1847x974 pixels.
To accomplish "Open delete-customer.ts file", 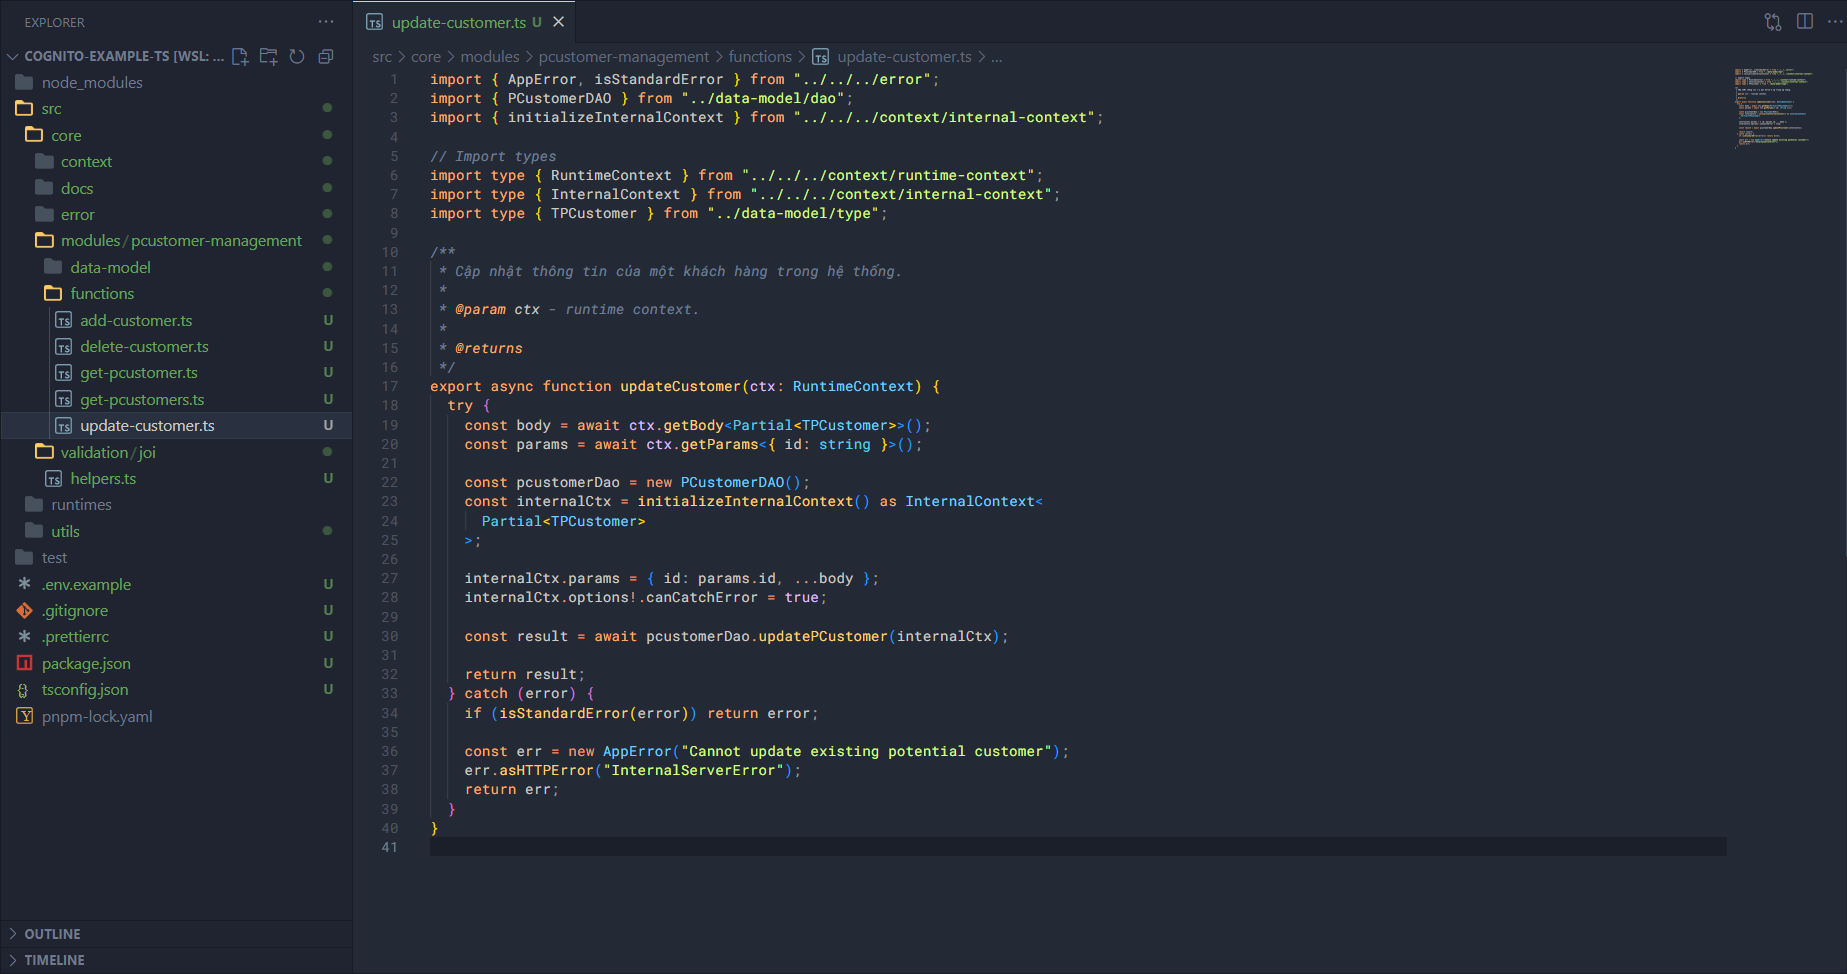I will [144, 346].
